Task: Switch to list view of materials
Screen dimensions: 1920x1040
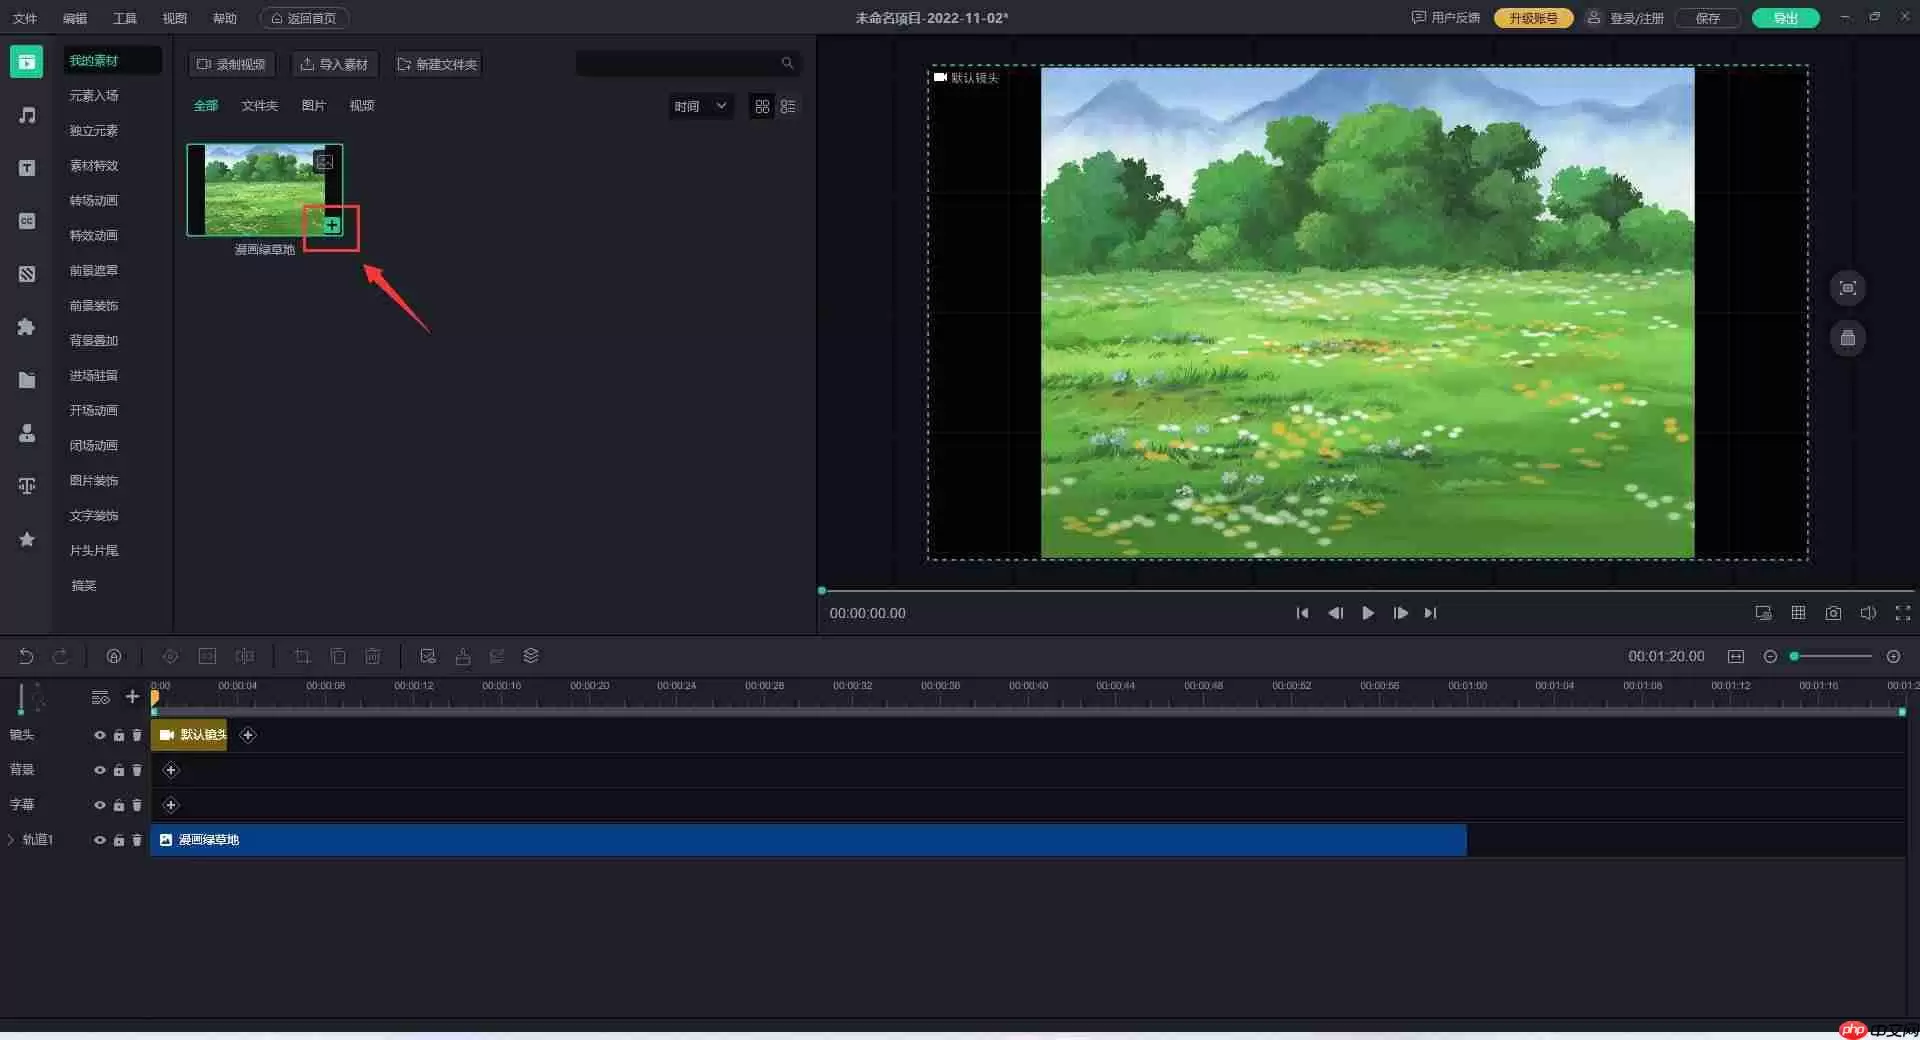Action: click(788, 106)
